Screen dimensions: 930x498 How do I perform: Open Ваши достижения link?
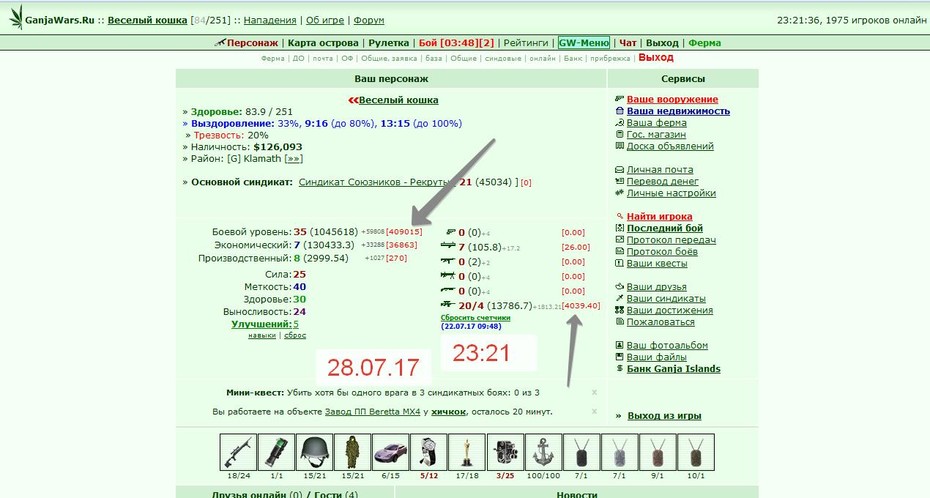pos(670,310)
